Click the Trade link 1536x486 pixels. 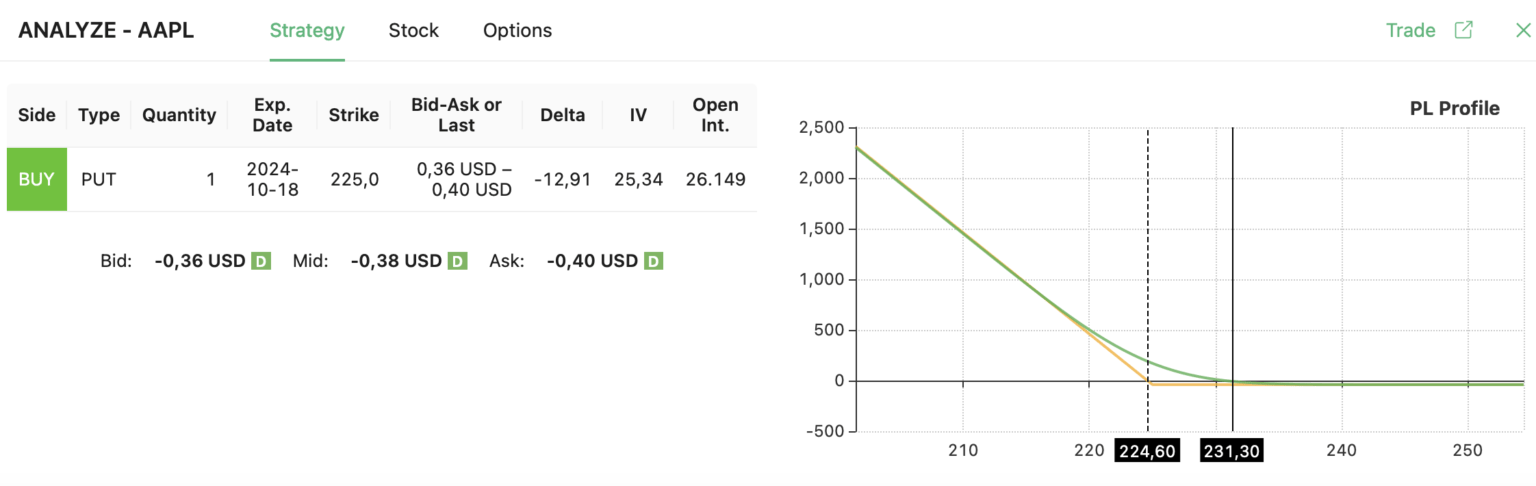(x=1410, y=30)
